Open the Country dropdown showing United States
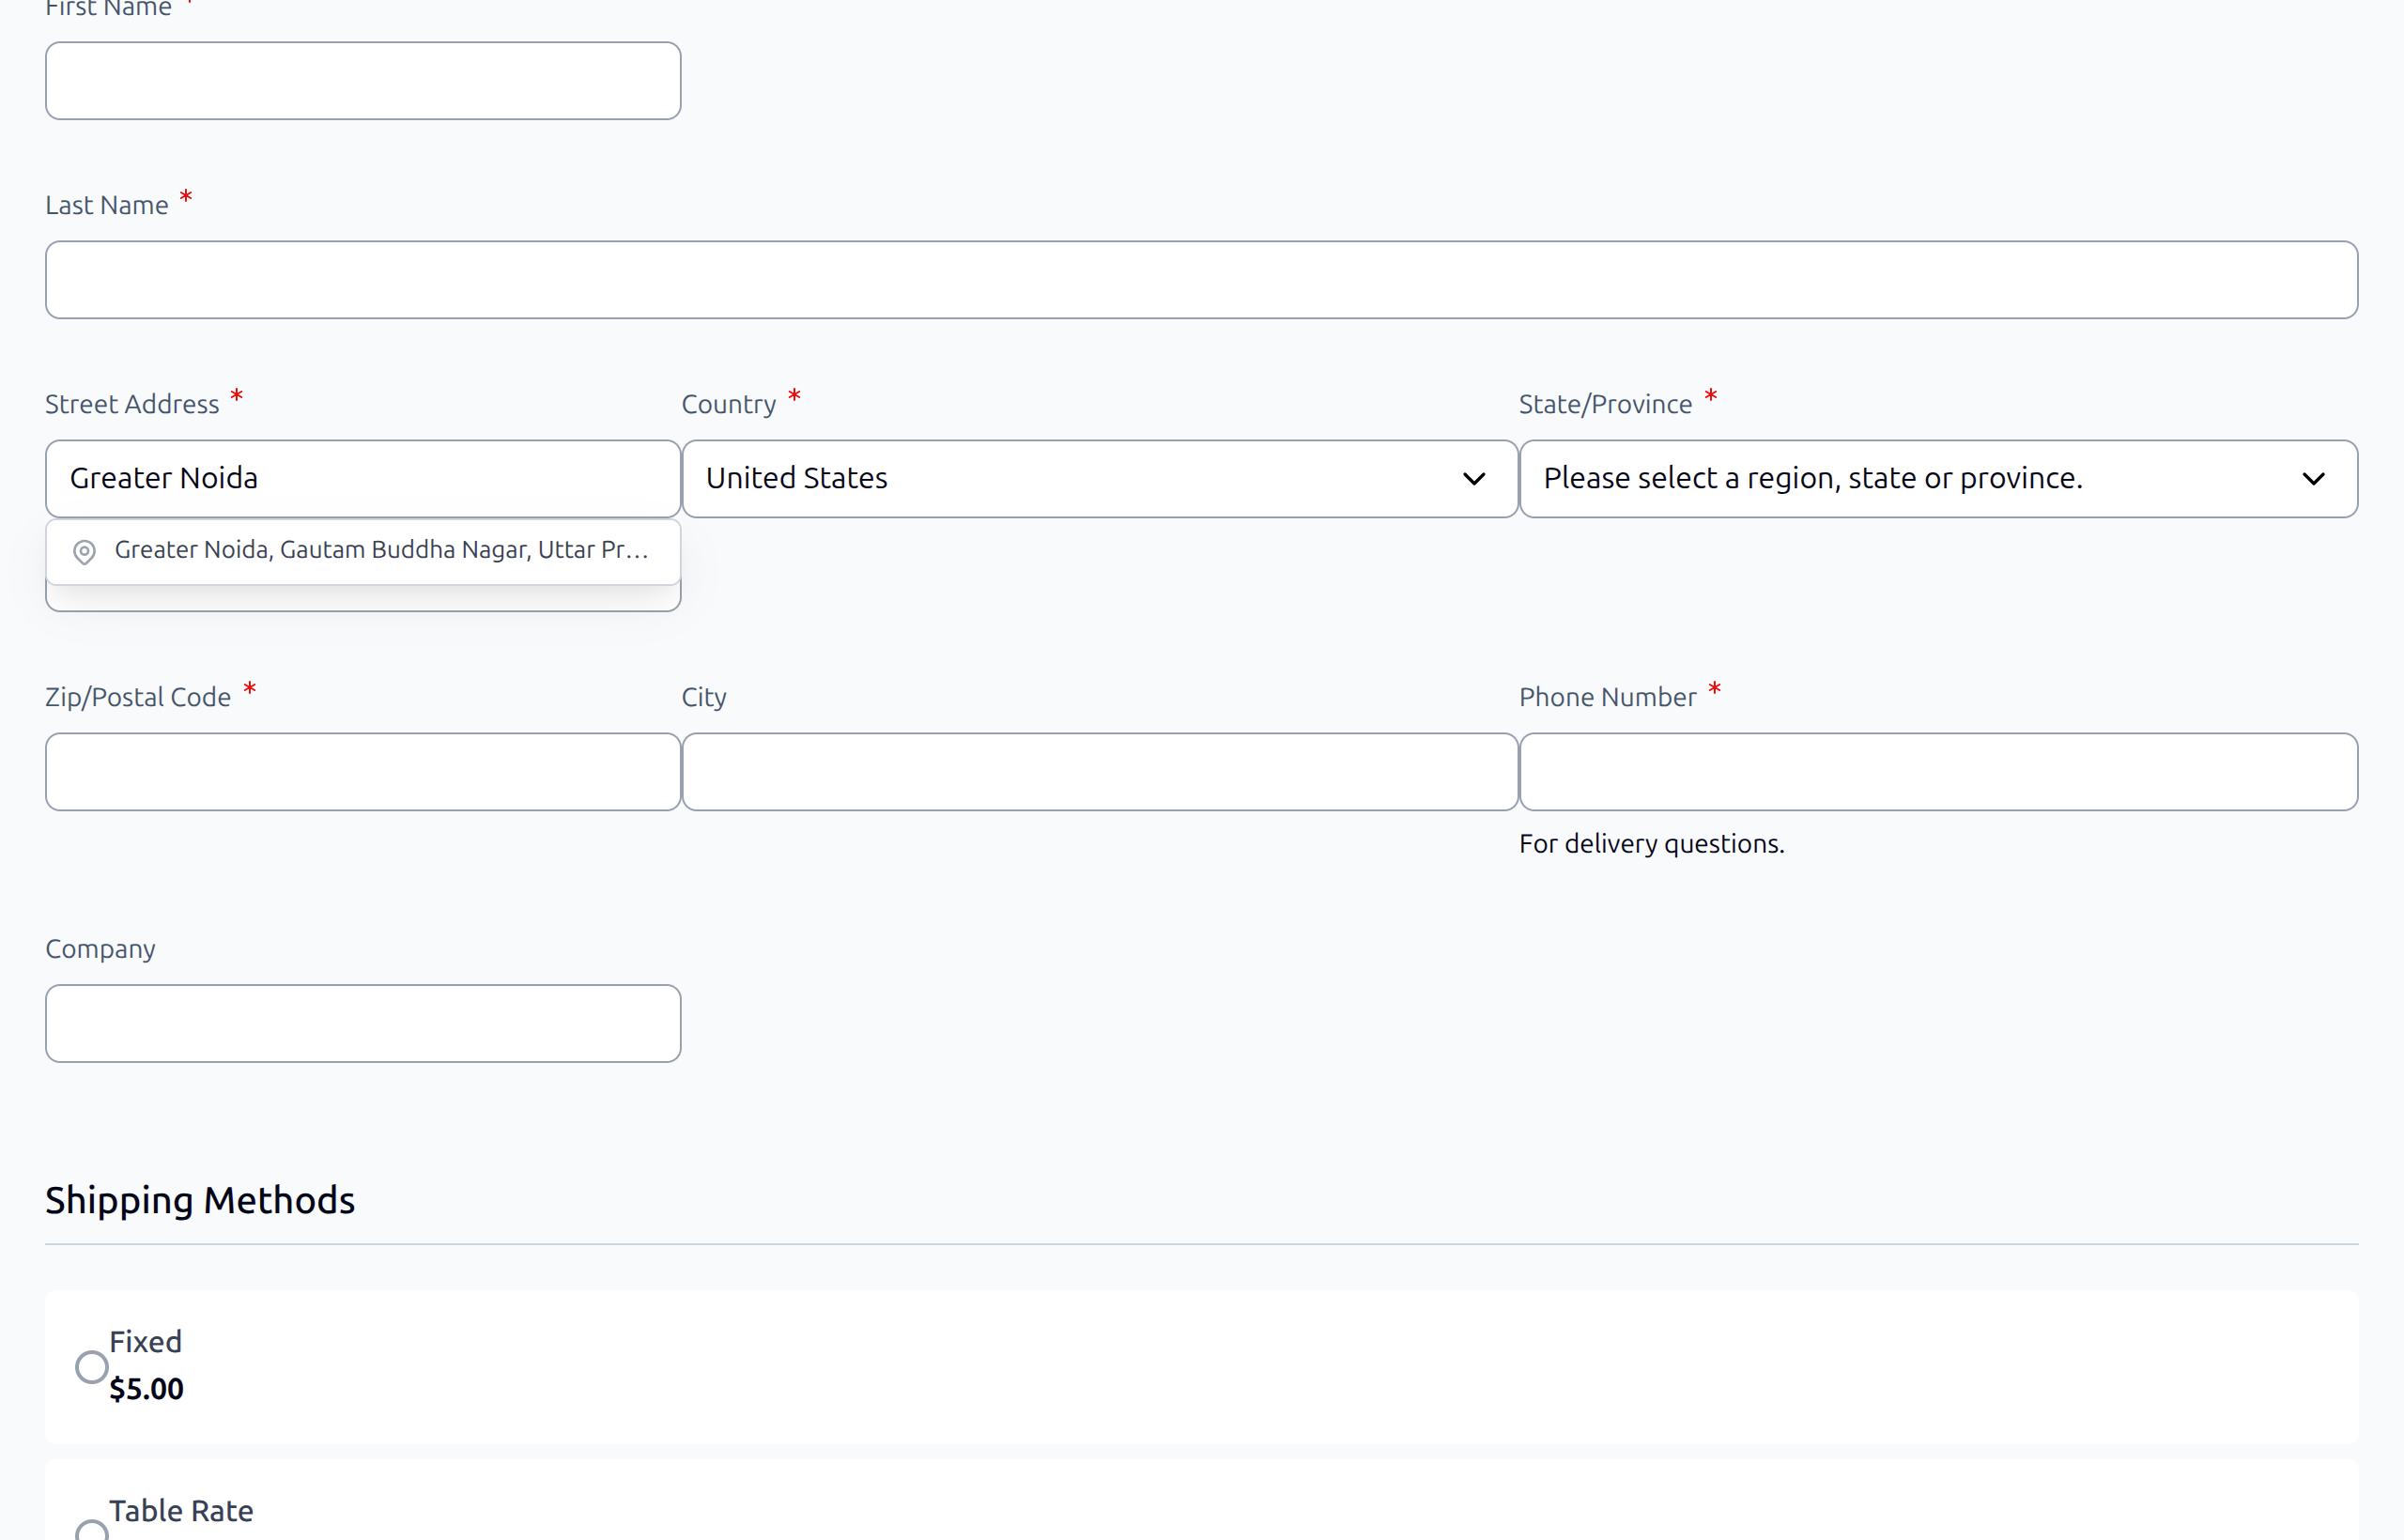This screenshot has width=2404, height=1540. pyautogui.click(x=1100, y=479)
